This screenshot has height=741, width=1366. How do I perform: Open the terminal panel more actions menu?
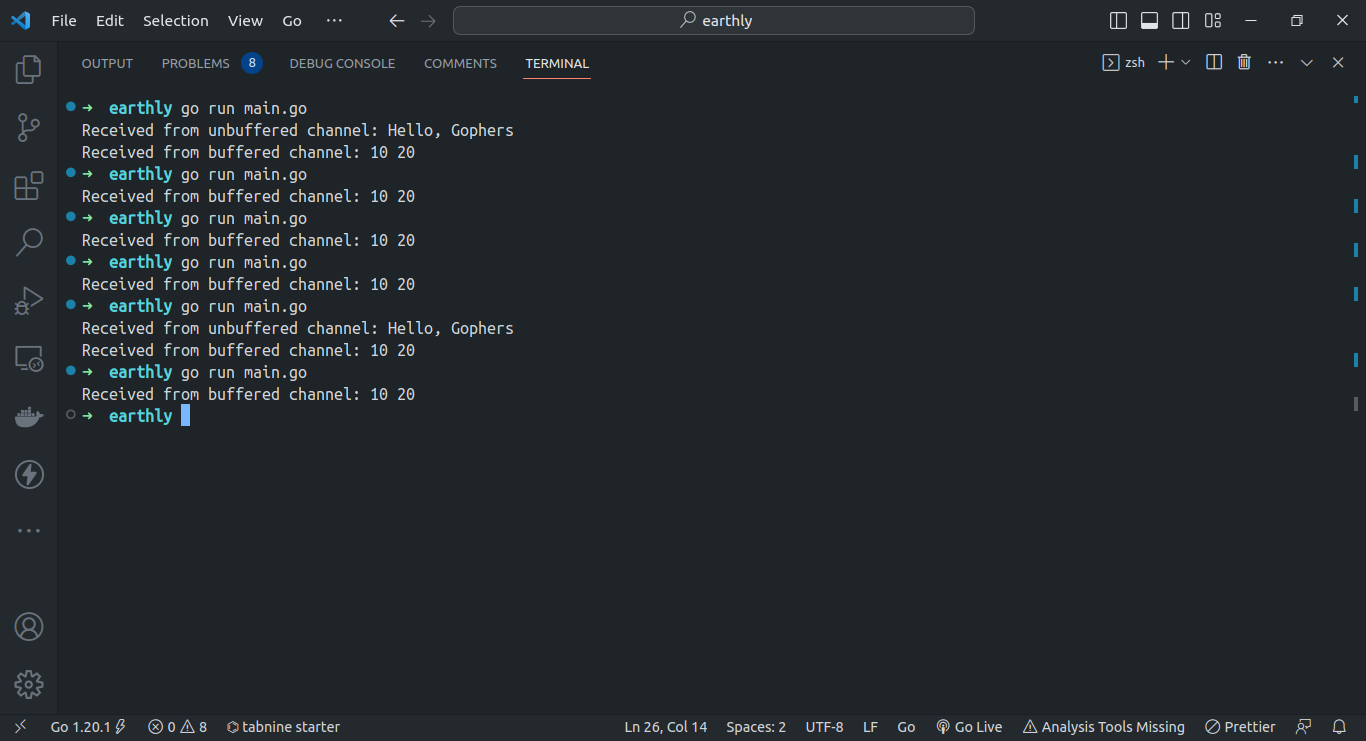coord(1275,62)
